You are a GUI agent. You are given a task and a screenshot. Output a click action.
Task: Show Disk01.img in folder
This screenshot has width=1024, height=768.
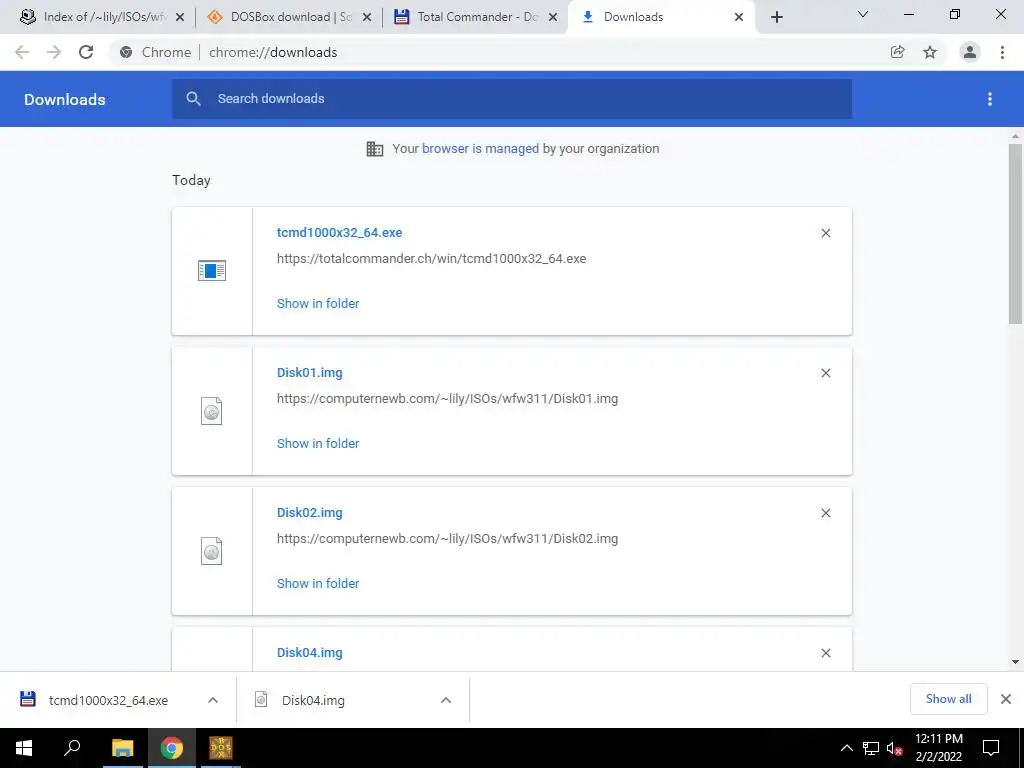click(318, 443)
